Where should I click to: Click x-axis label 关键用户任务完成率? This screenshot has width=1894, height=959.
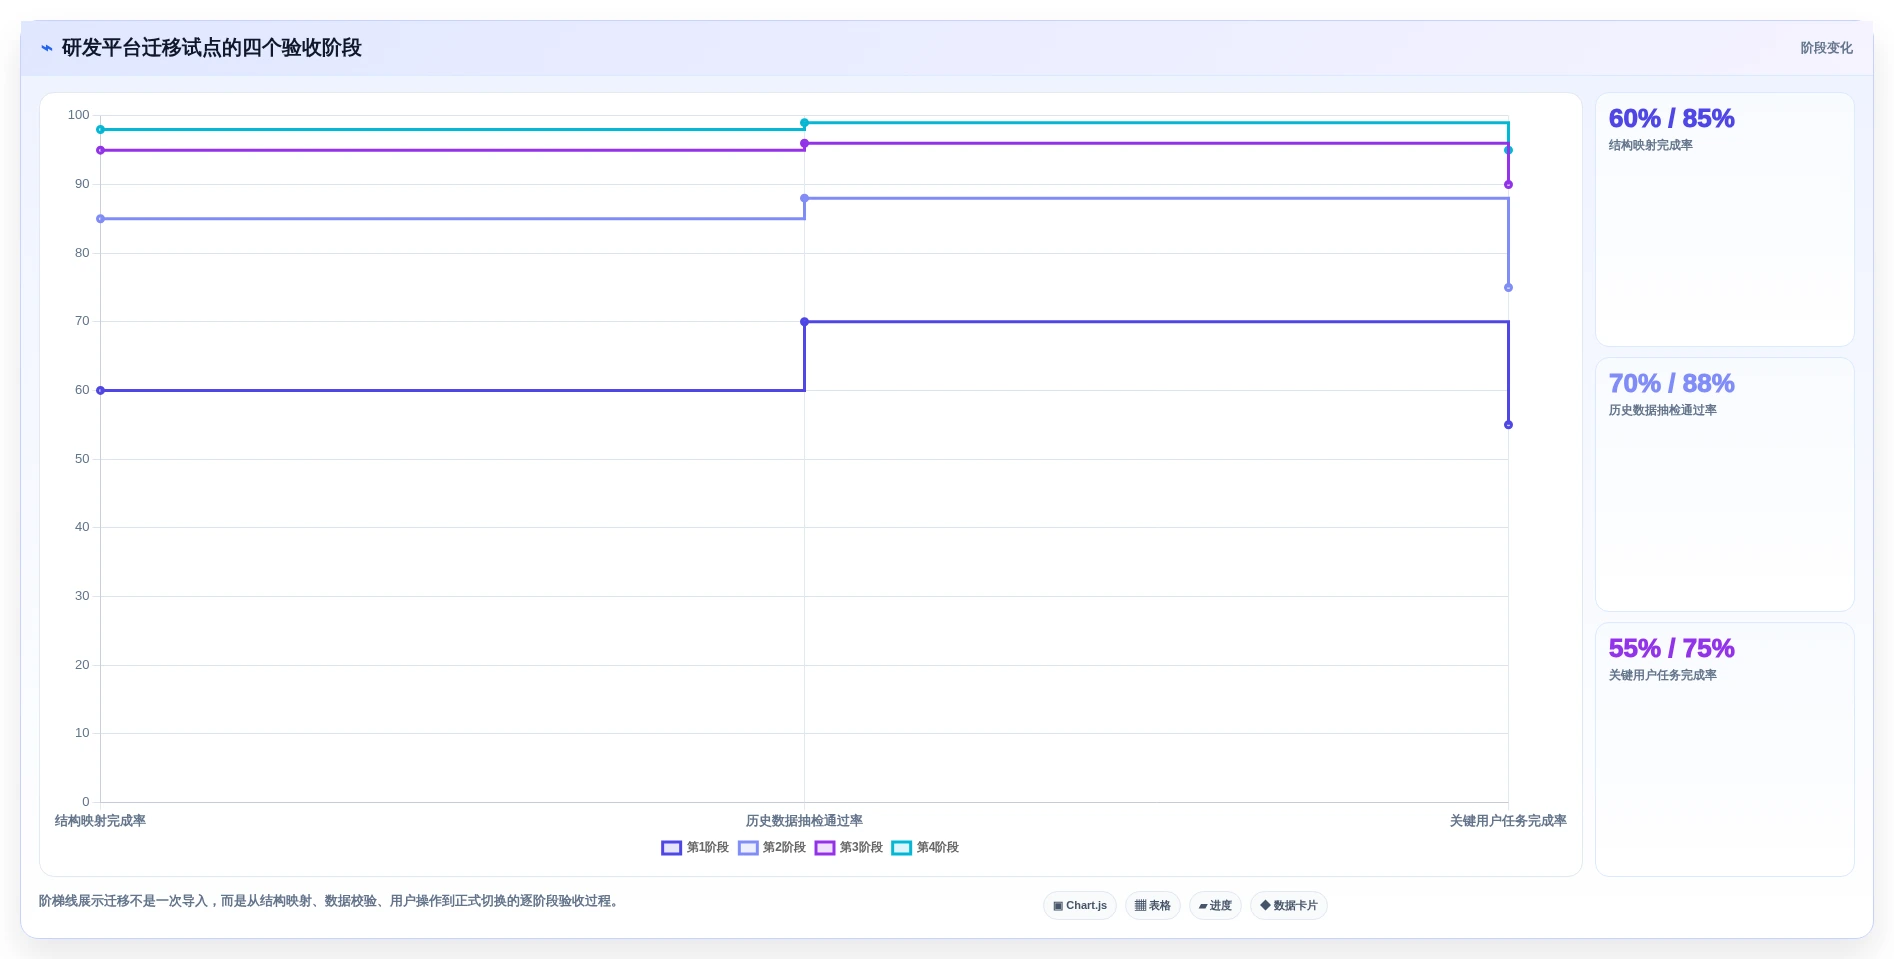tap(1508, 821)
